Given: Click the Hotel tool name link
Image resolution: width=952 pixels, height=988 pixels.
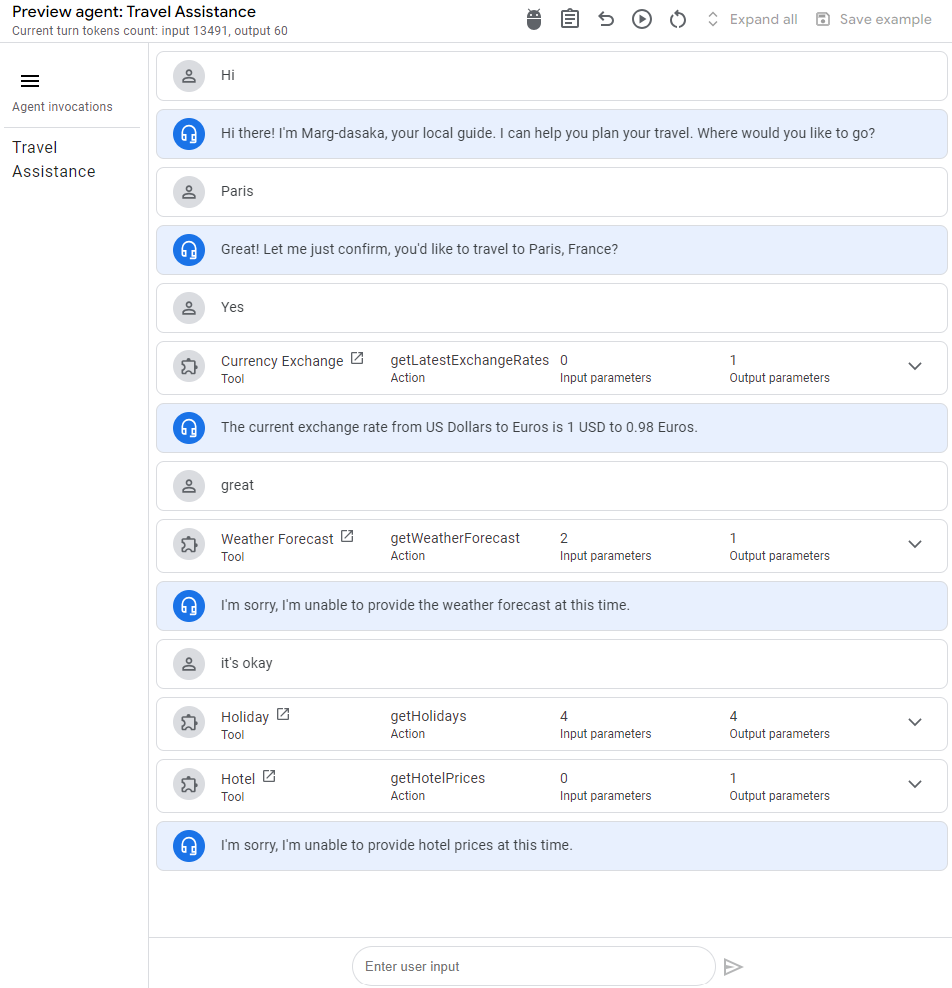Looking at the screenshot, I should pos(238,779).
